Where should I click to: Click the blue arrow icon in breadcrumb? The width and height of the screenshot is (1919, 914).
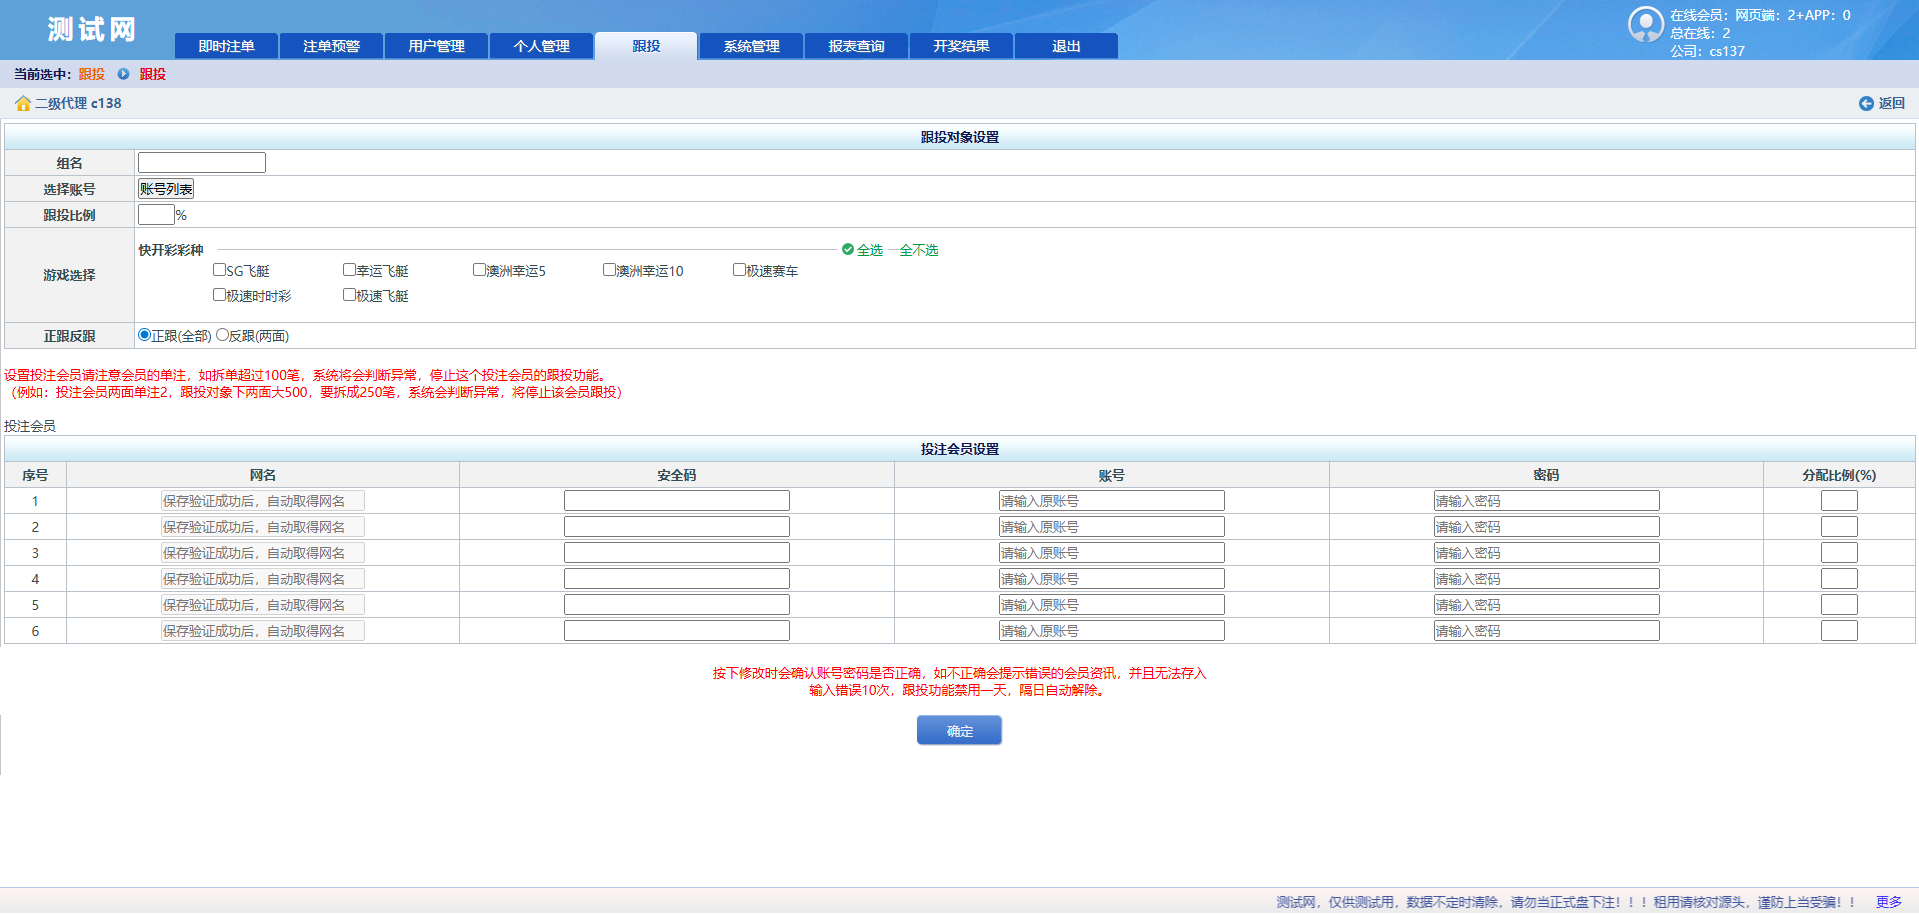click(x=123, y=74)
